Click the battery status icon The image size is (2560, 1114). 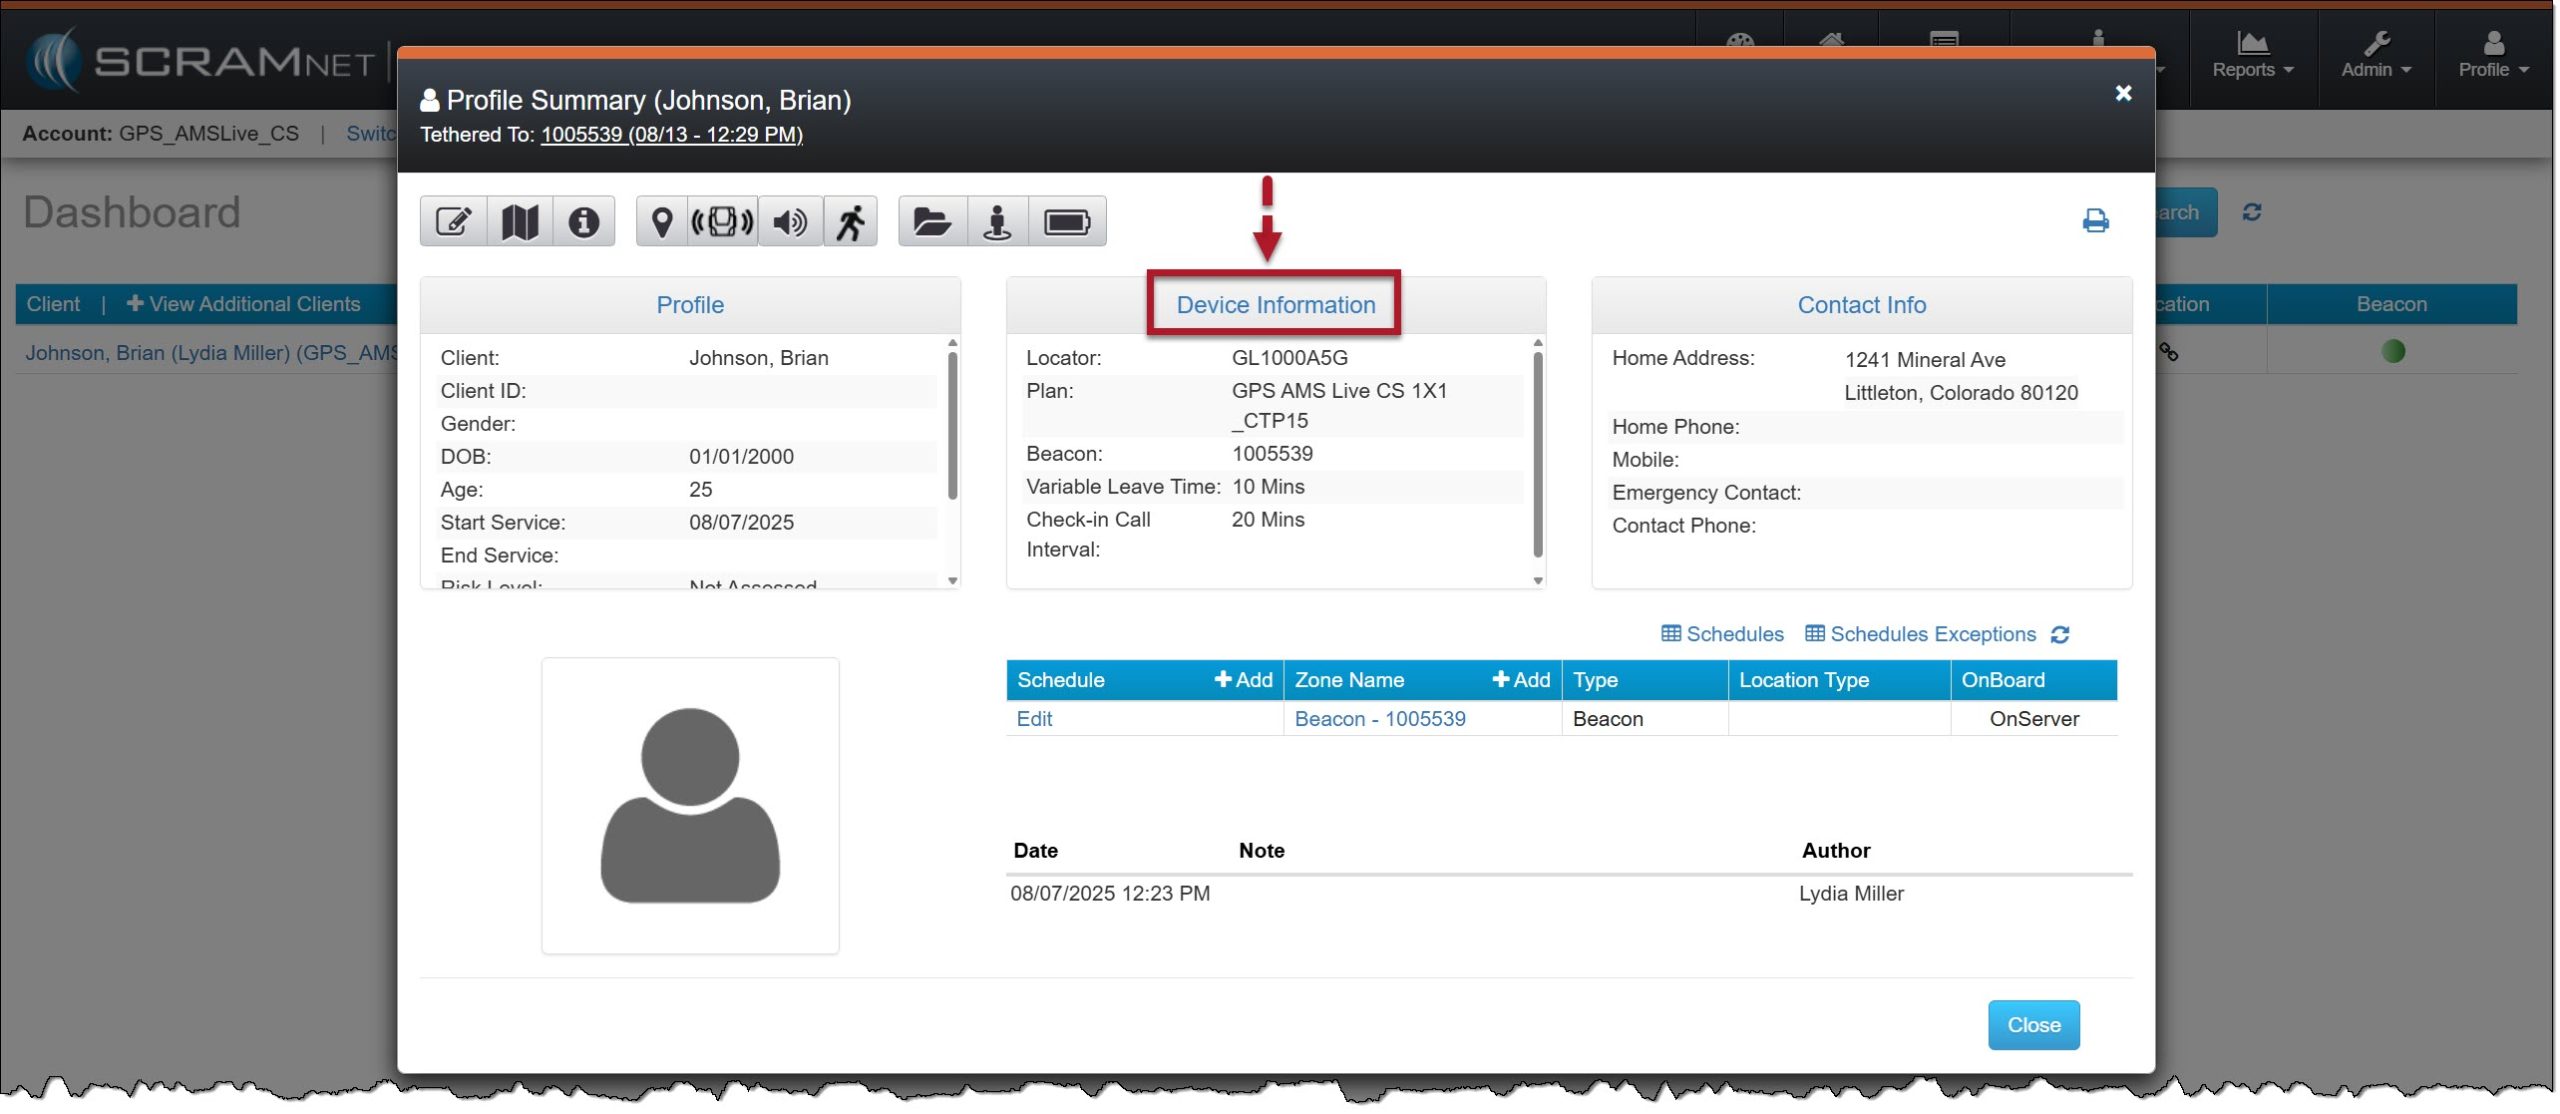1067,221
